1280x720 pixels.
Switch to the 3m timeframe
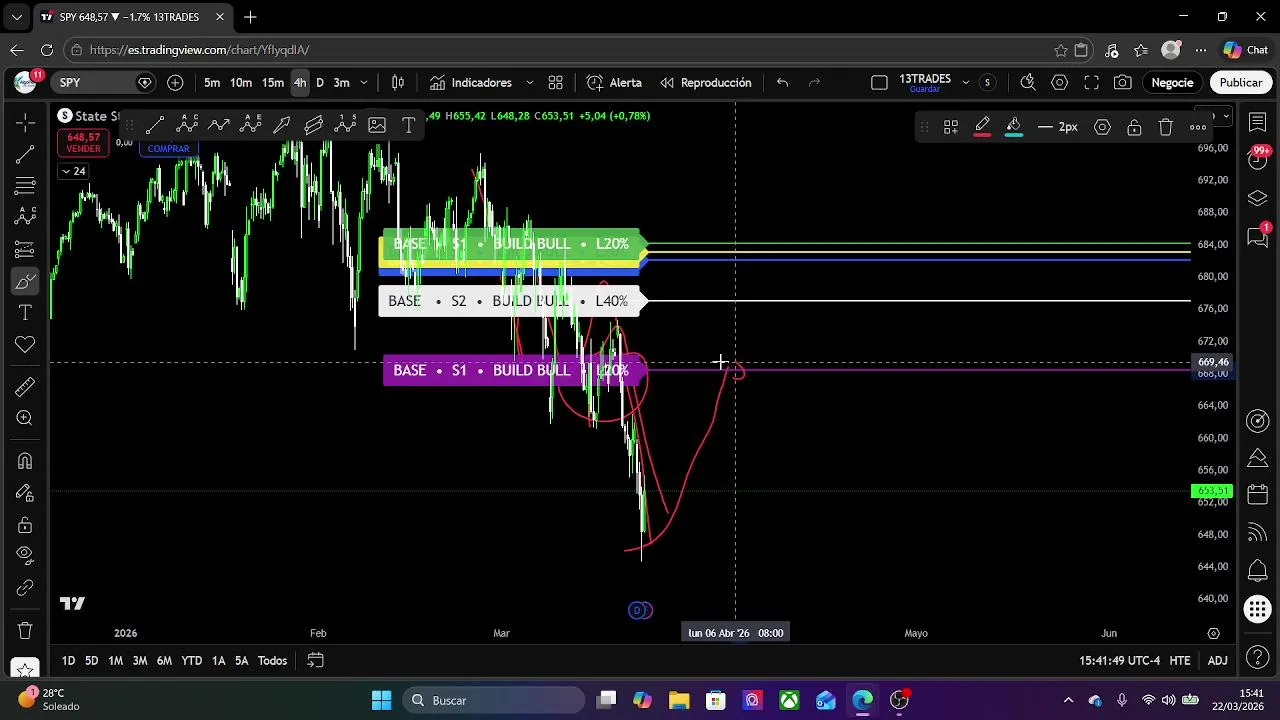[341, 83]
